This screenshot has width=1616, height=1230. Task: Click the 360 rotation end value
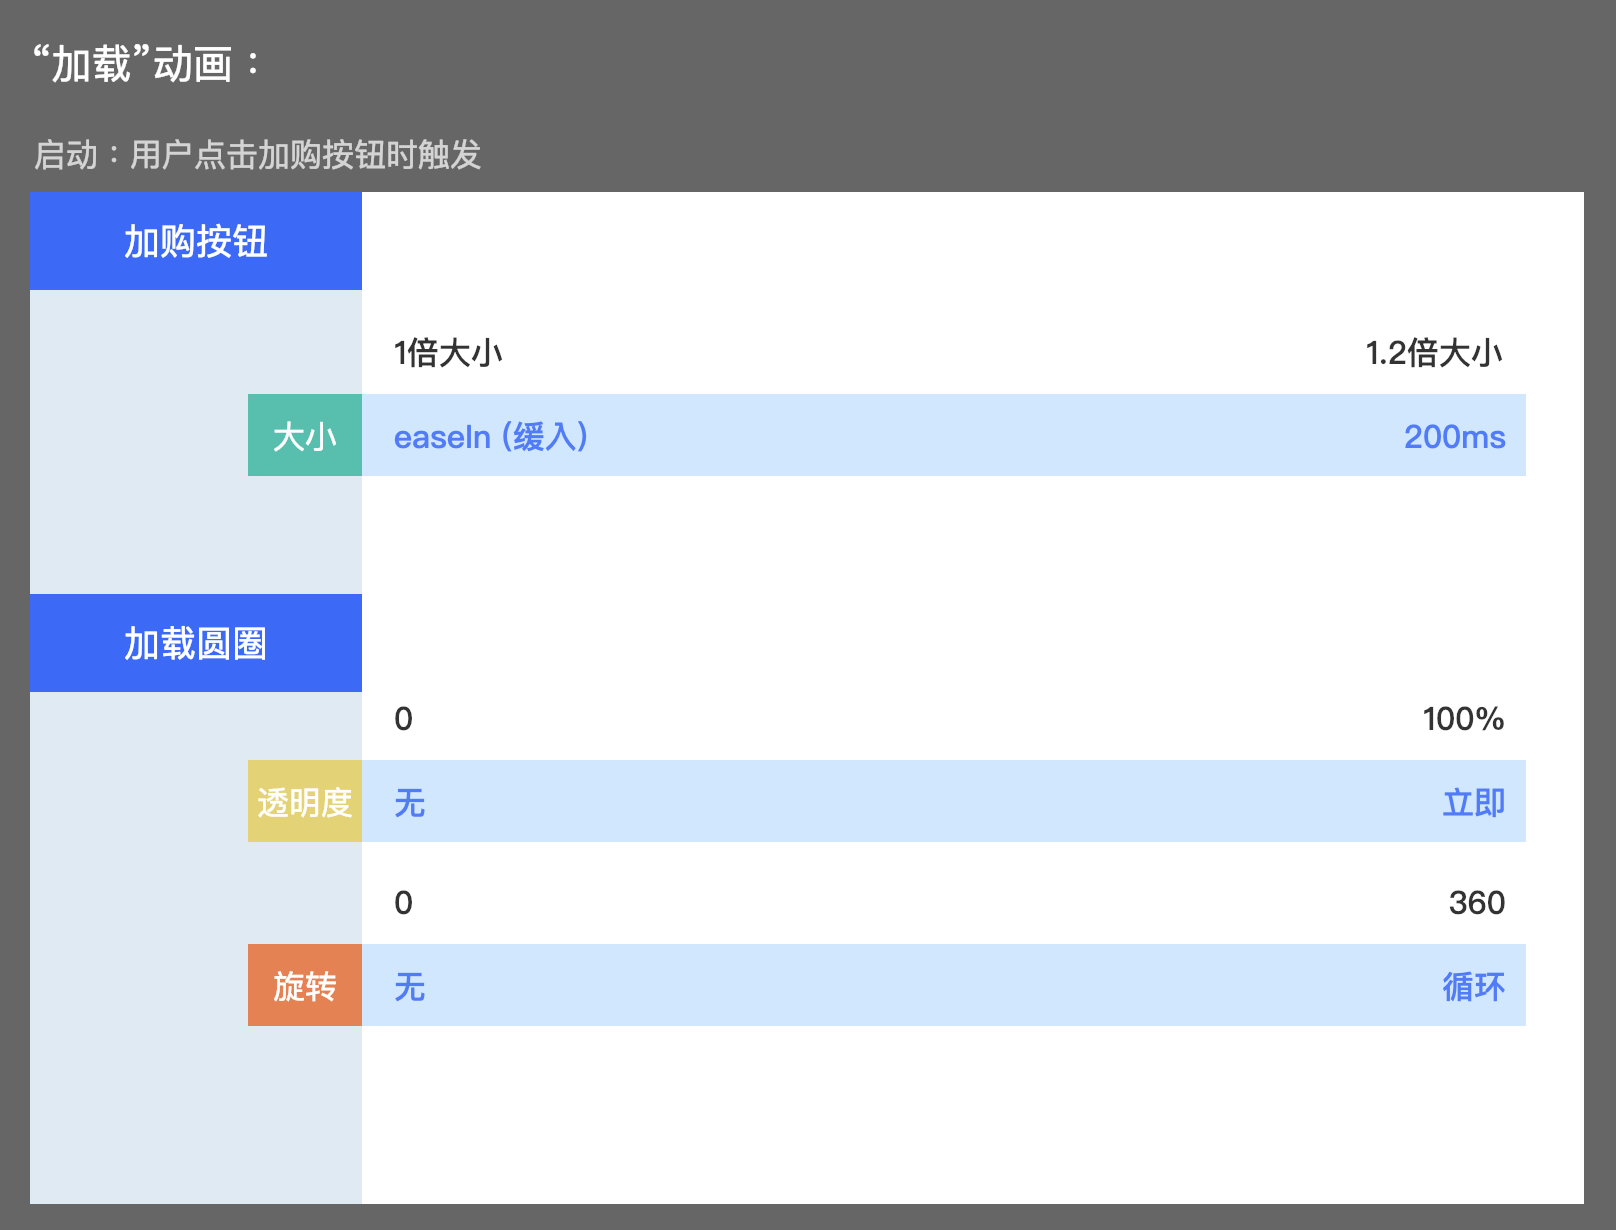point(1476,903)
